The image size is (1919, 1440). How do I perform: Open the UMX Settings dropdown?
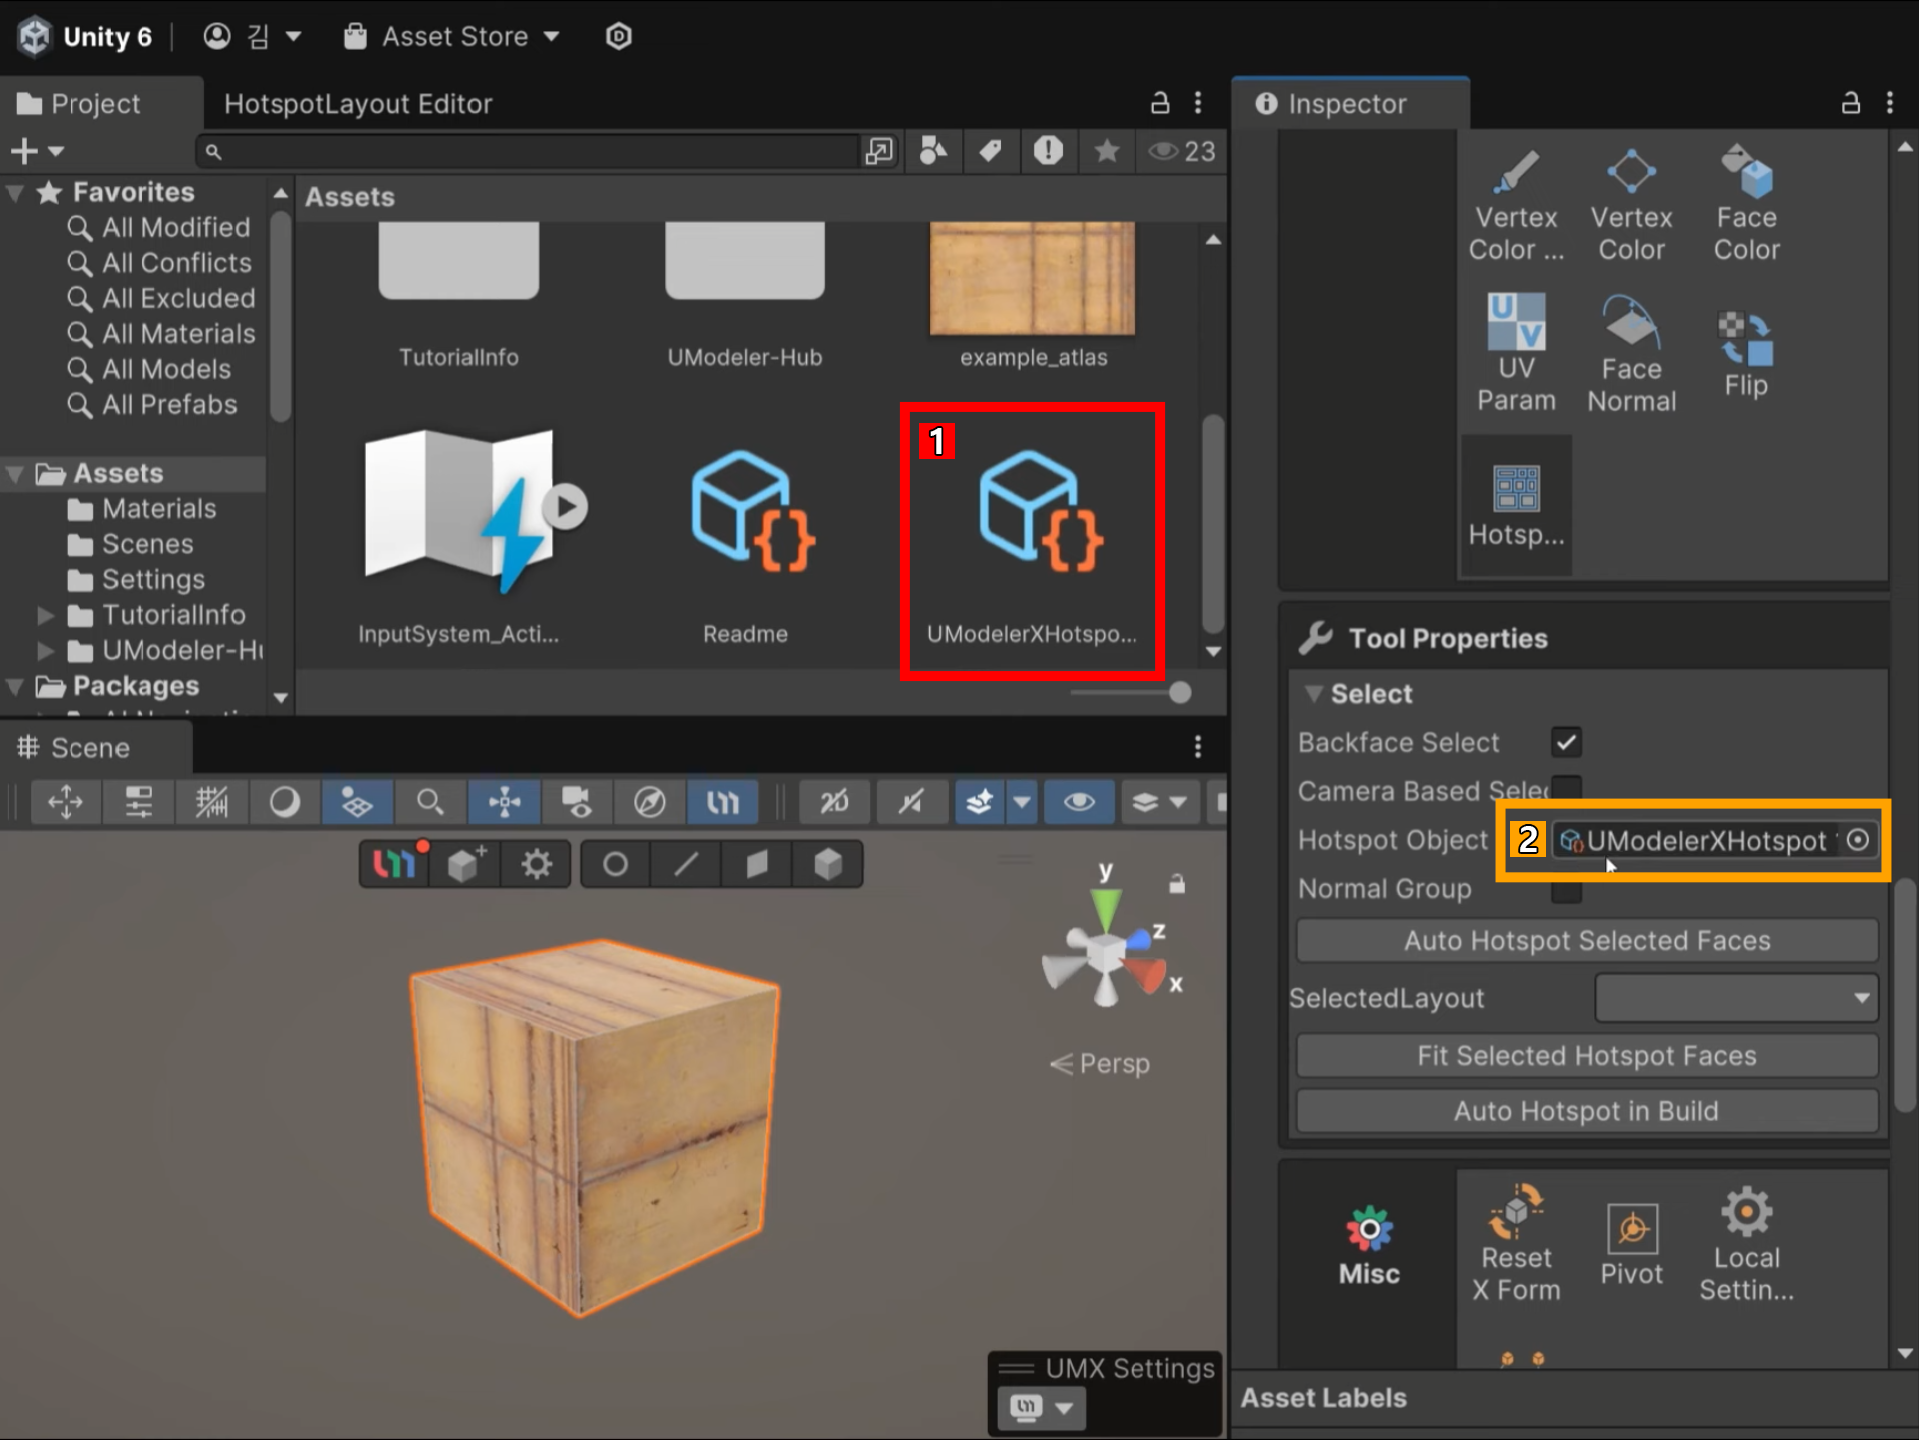[1040, 1407]
